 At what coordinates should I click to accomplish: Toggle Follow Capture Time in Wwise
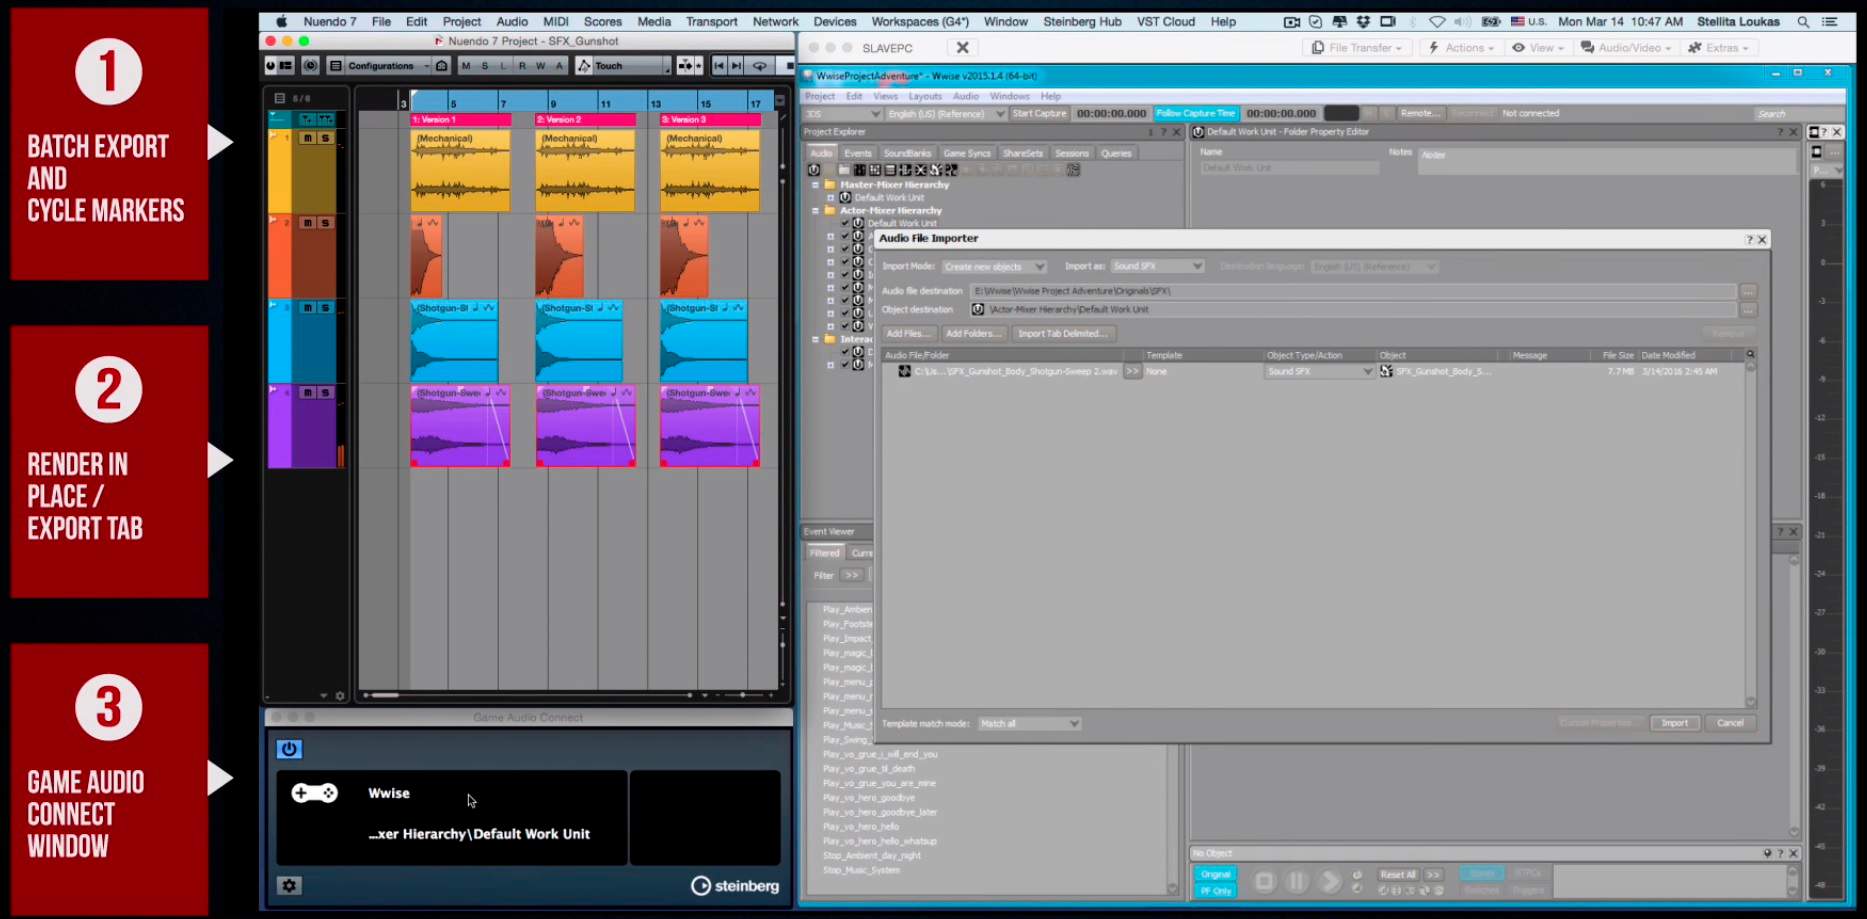[x=1196, y=113]
